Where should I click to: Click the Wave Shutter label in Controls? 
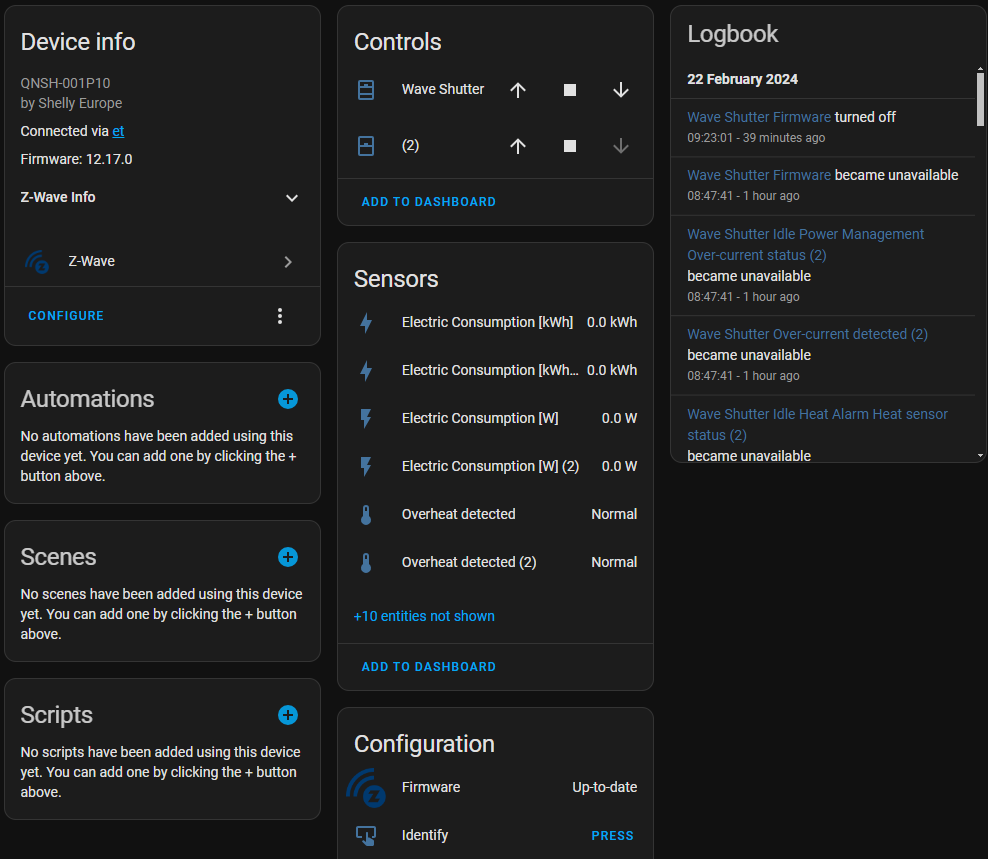click(x=443, y=89)
